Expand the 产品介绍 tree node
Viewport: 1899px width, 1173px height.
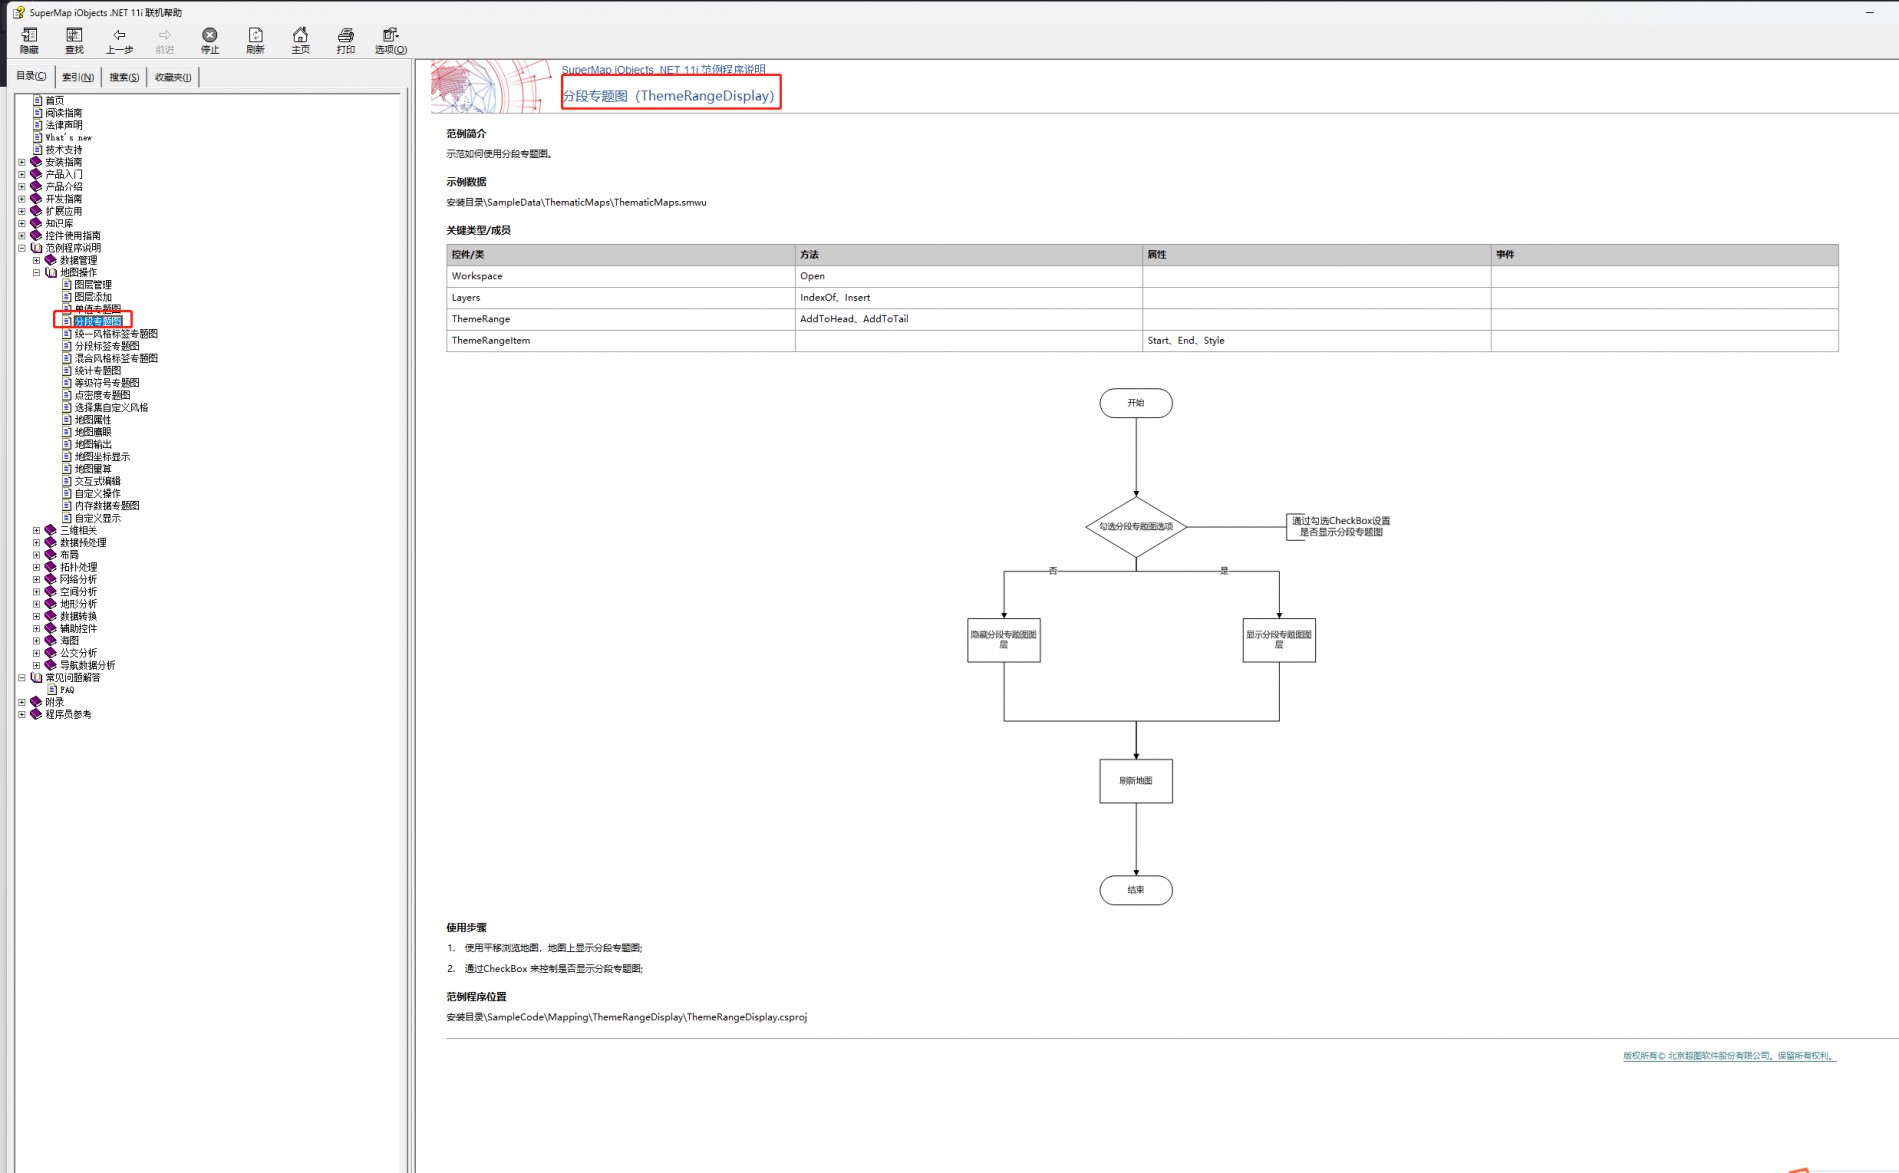click(x=22, y=187)
